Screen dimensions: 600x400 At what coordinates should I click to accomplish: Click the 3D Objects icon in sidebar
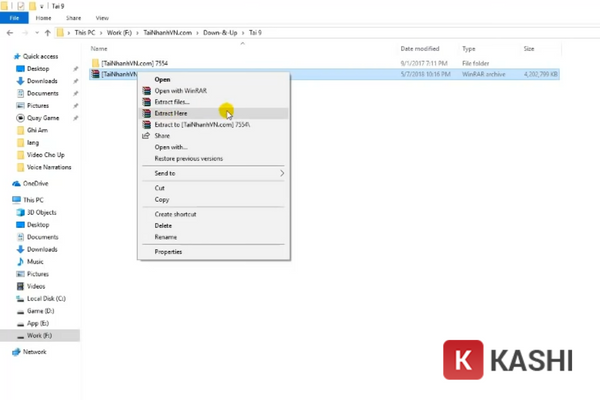pyautogui.click(x=20, y=212)
